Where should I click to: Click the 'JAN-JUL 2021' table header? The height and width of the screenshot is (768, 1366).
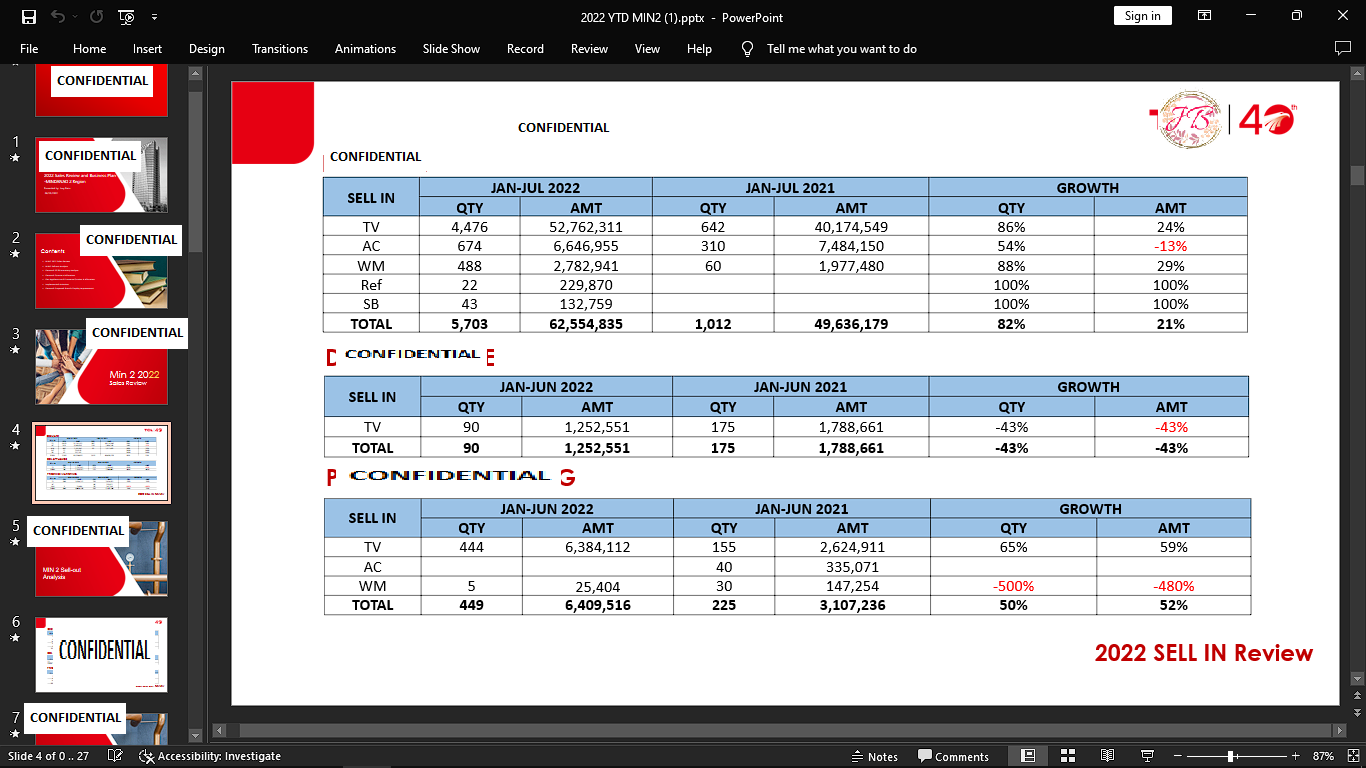(x=790, y=188)
